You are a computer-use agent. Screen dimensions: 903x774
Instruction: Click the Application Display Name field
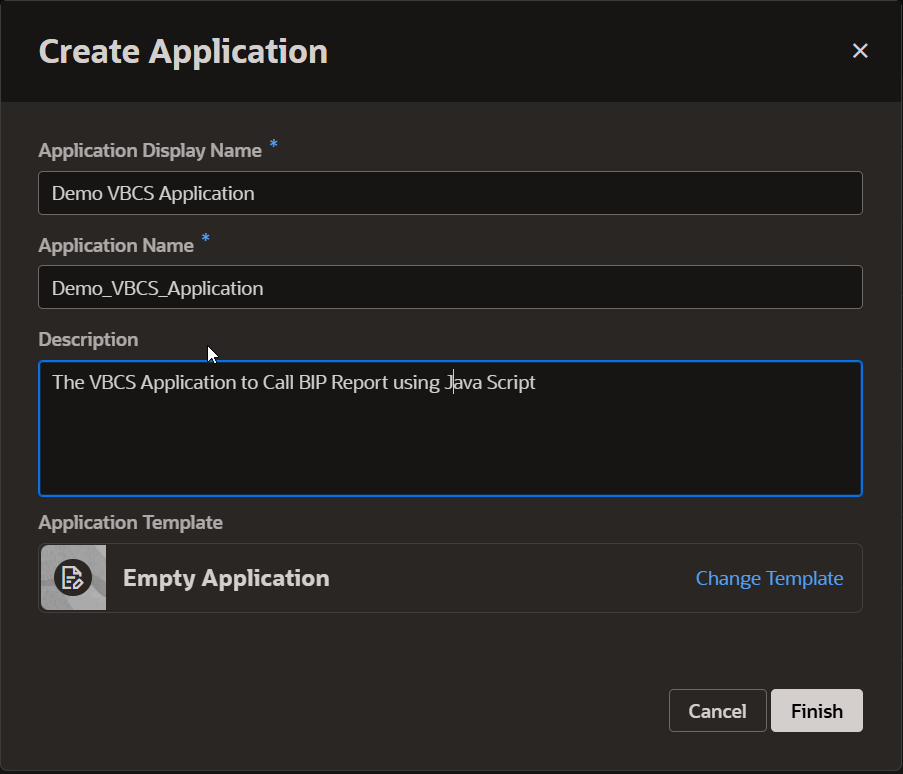pyautogui.click(x=450, y=193)
